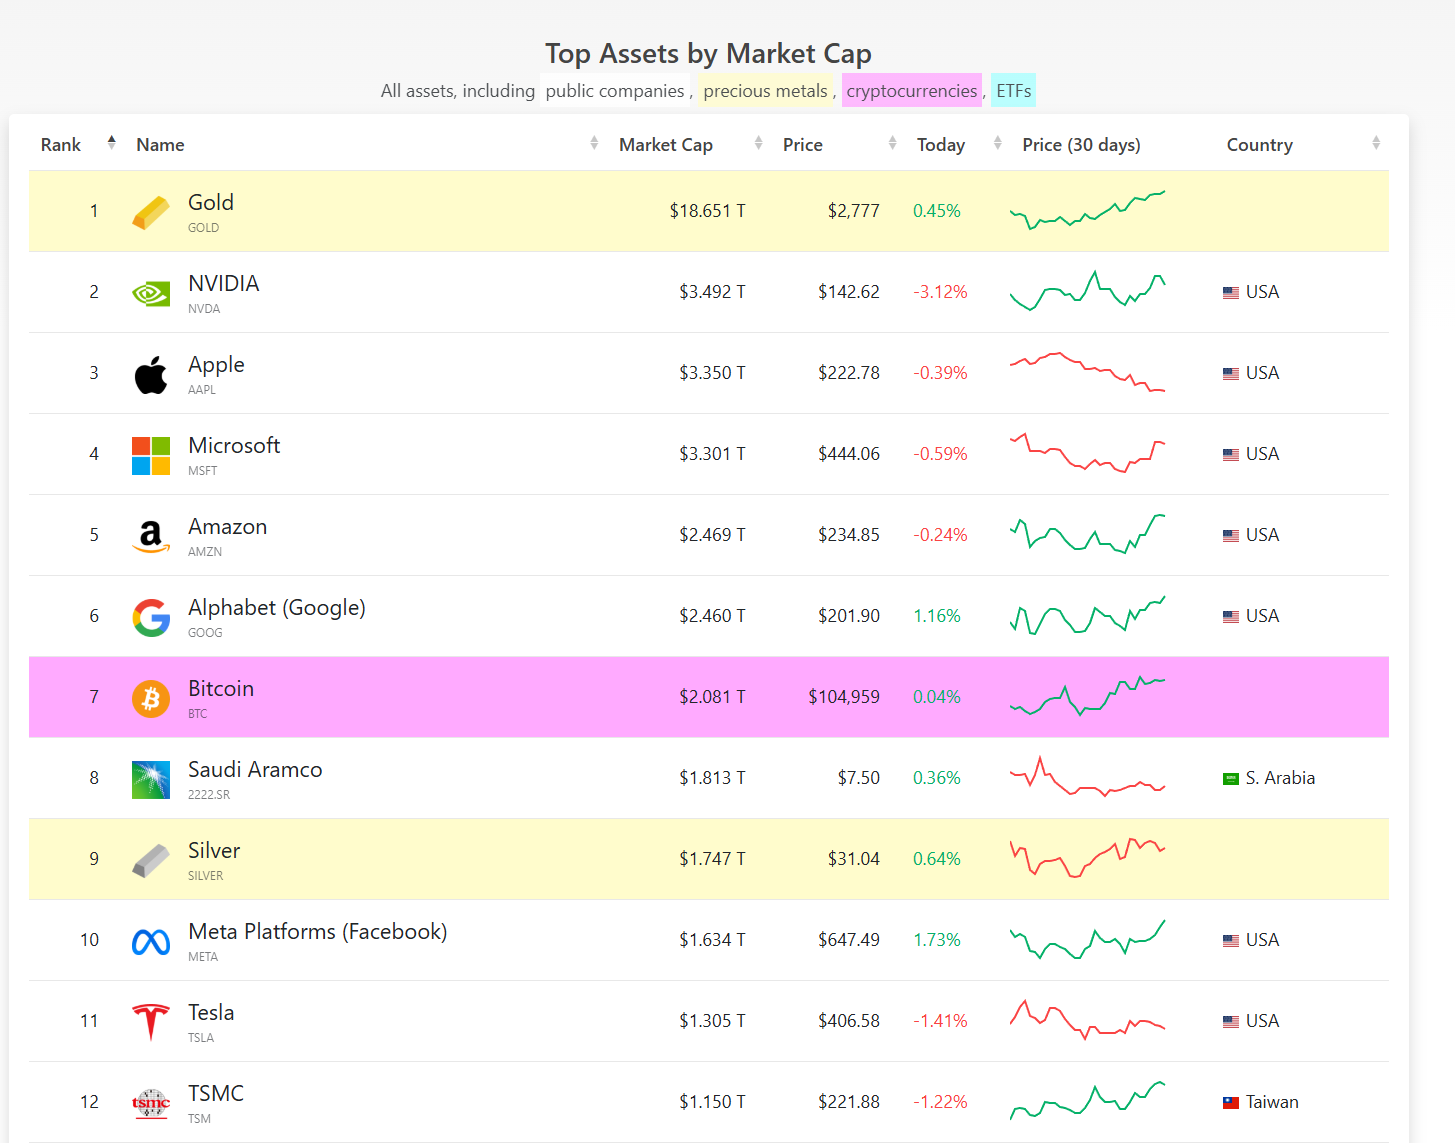Toggle the public companies filter
The height and width of the screenshot is (1143, 1455).
pyautogui.click(x=614, y=91)
